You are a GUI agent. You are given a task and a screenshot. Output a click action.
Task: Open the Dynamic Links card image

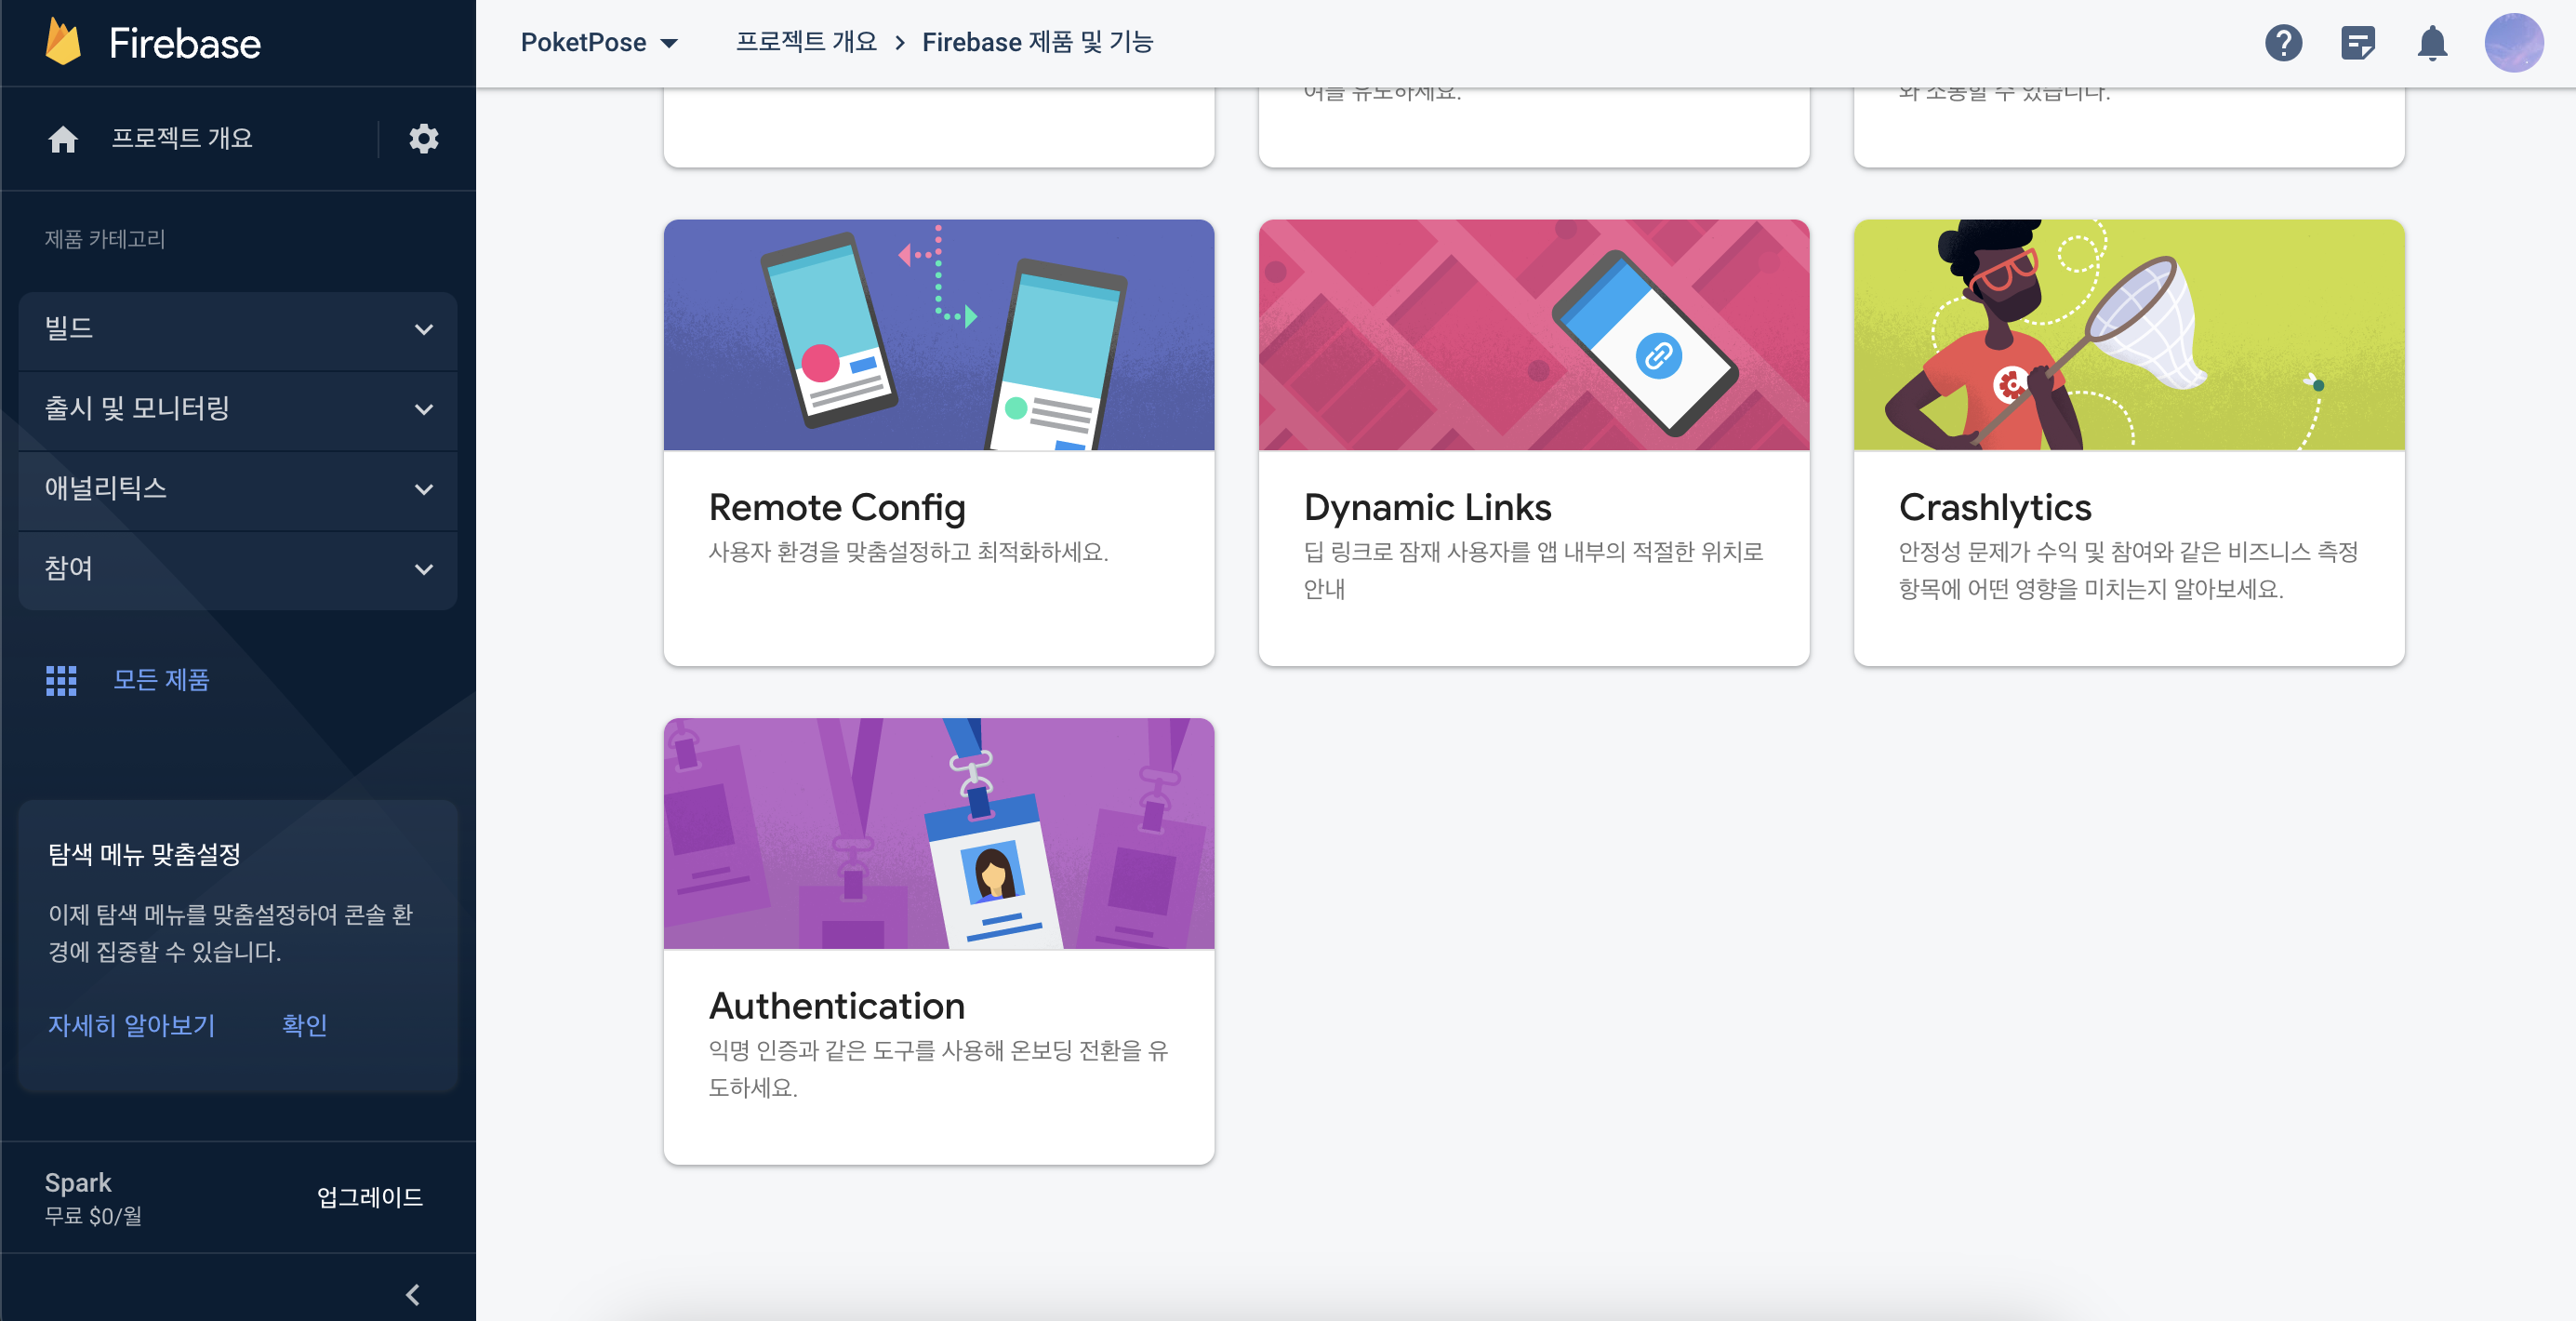1533,335
